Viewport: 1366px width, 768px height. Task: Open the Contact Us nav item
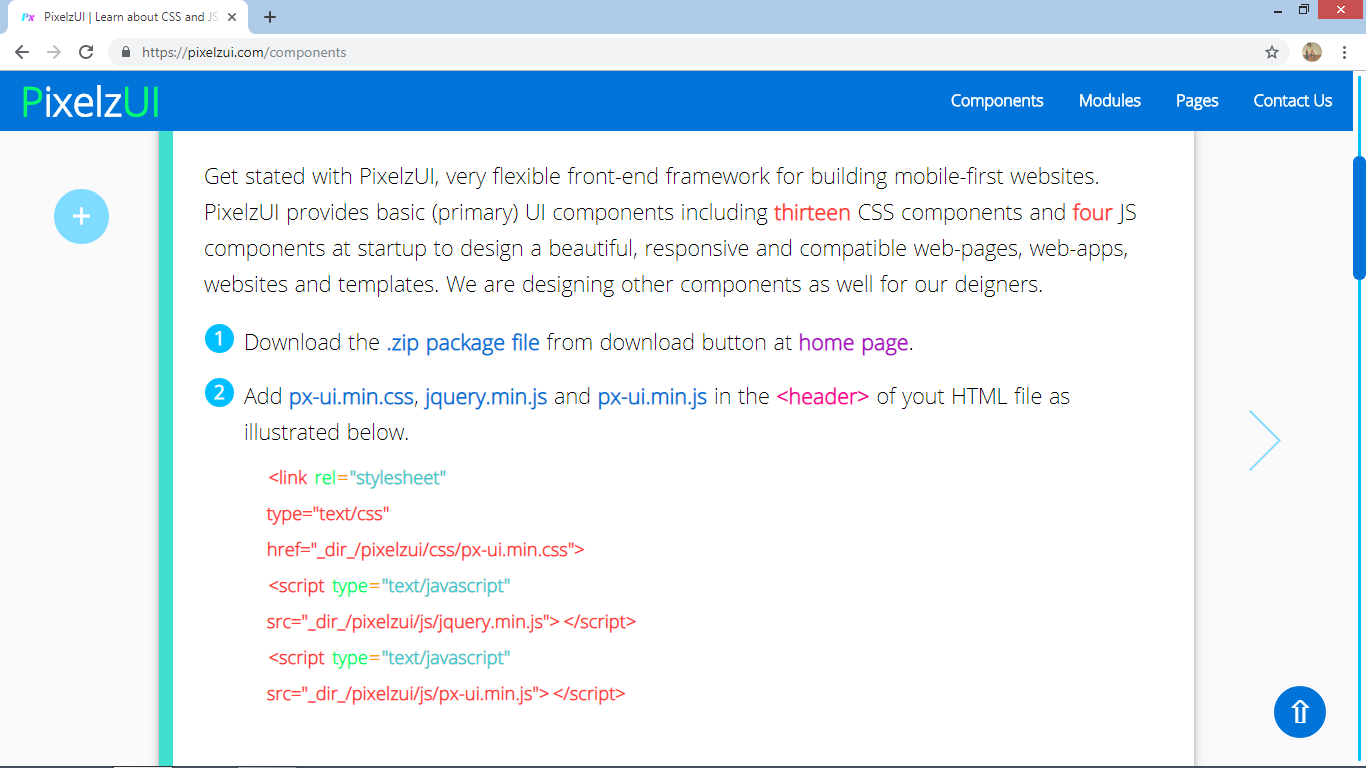[1293, 101]
